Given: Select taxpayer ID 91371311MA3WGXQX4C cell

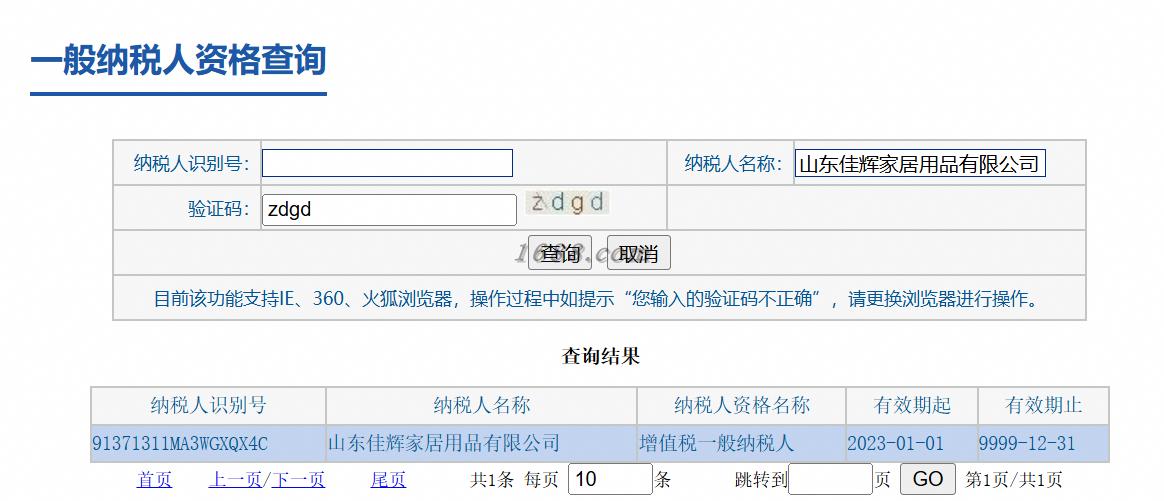Looking at the screenshot, I should [x=209, y=444].
